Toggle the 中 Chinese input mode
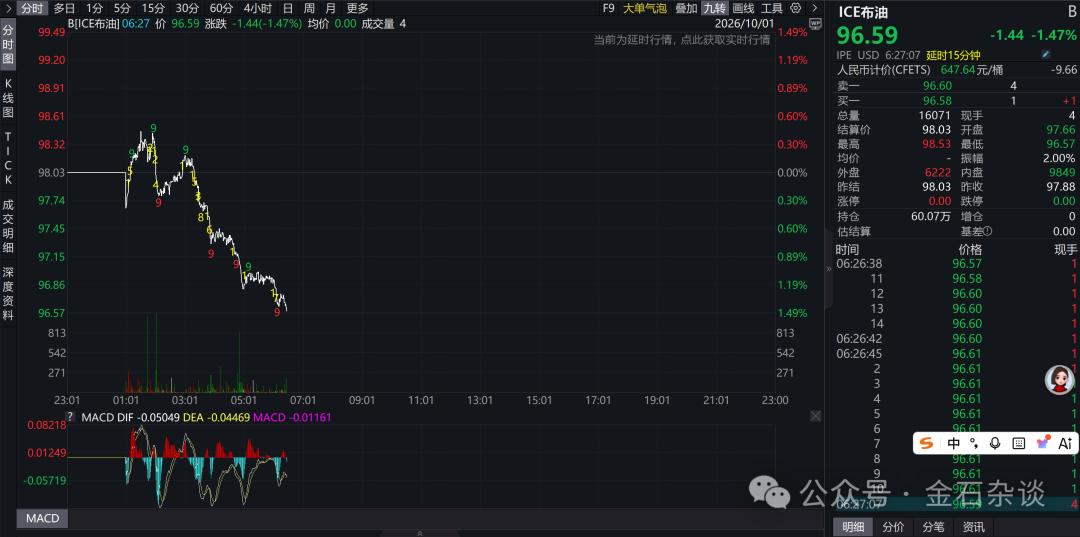This screenshot has width=1080, height=537. [x=954, y=443]
